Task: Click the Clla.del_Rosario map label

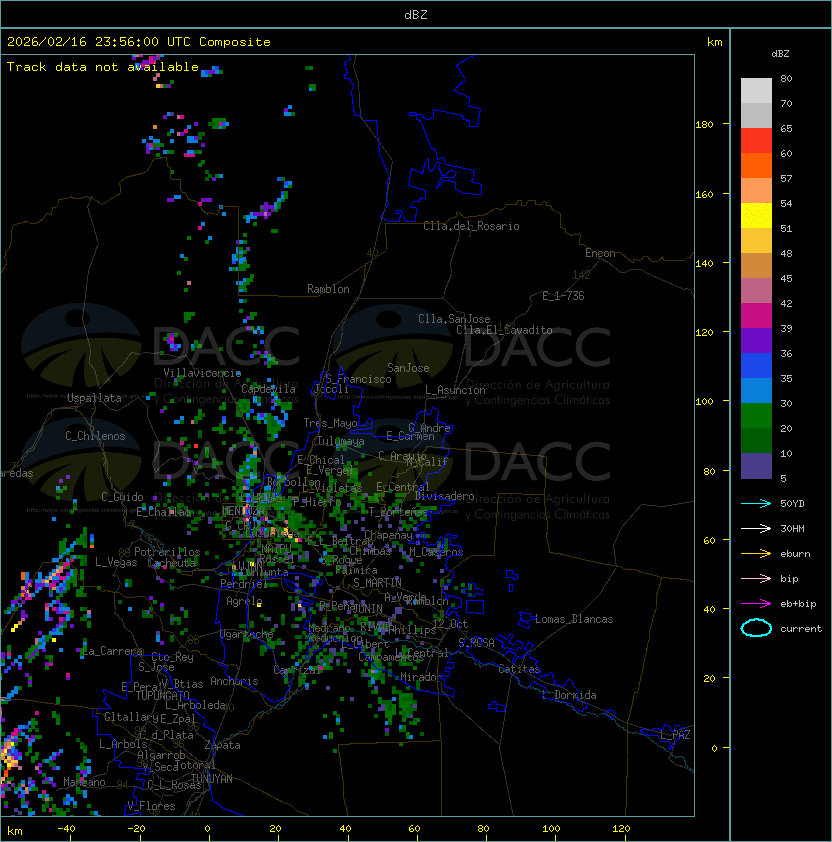Action: [x=471, y=226]
